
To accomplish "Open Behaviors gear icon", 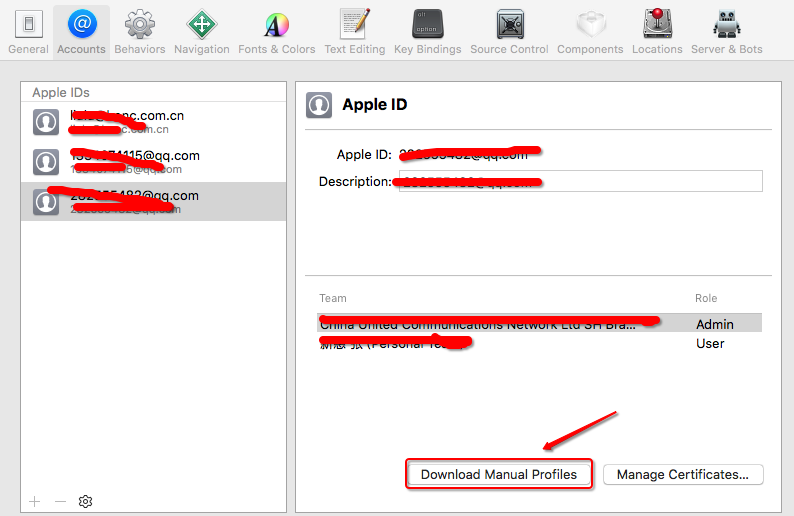I will click(139, 24).
